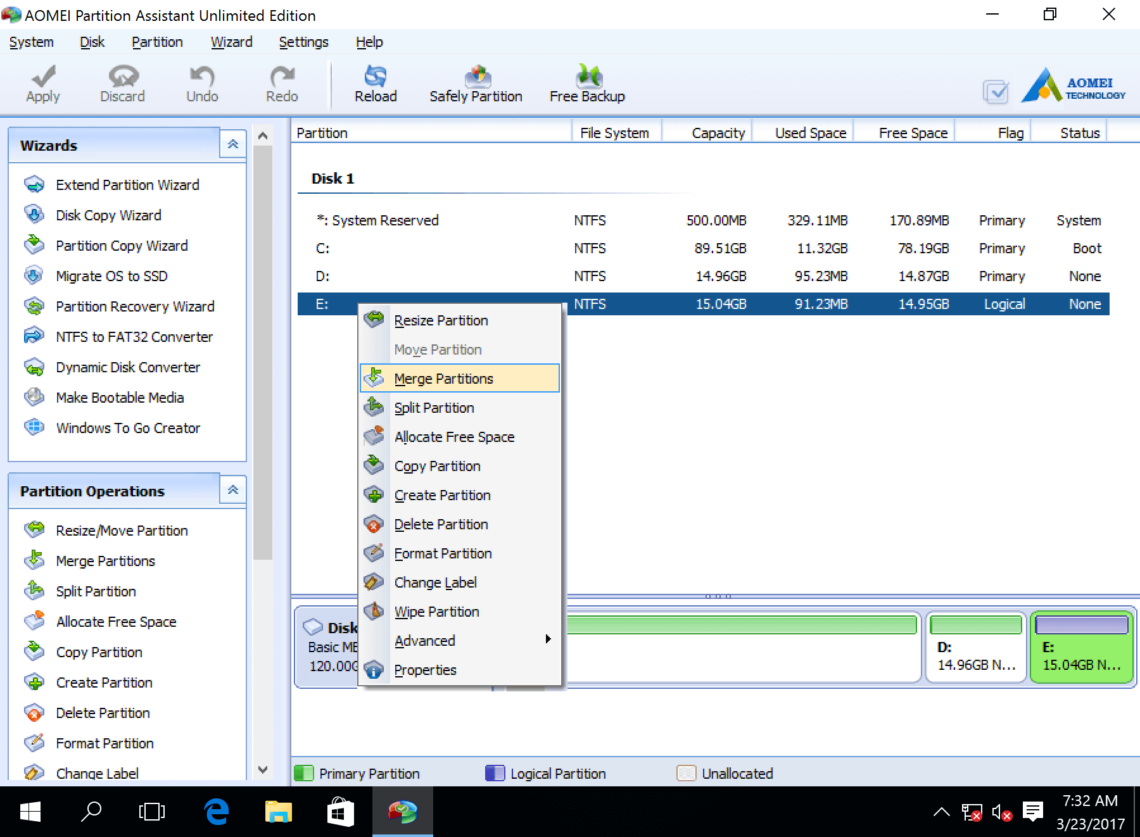
Task: Open the Windows Store taskbar icon
Action: (340, 812)
